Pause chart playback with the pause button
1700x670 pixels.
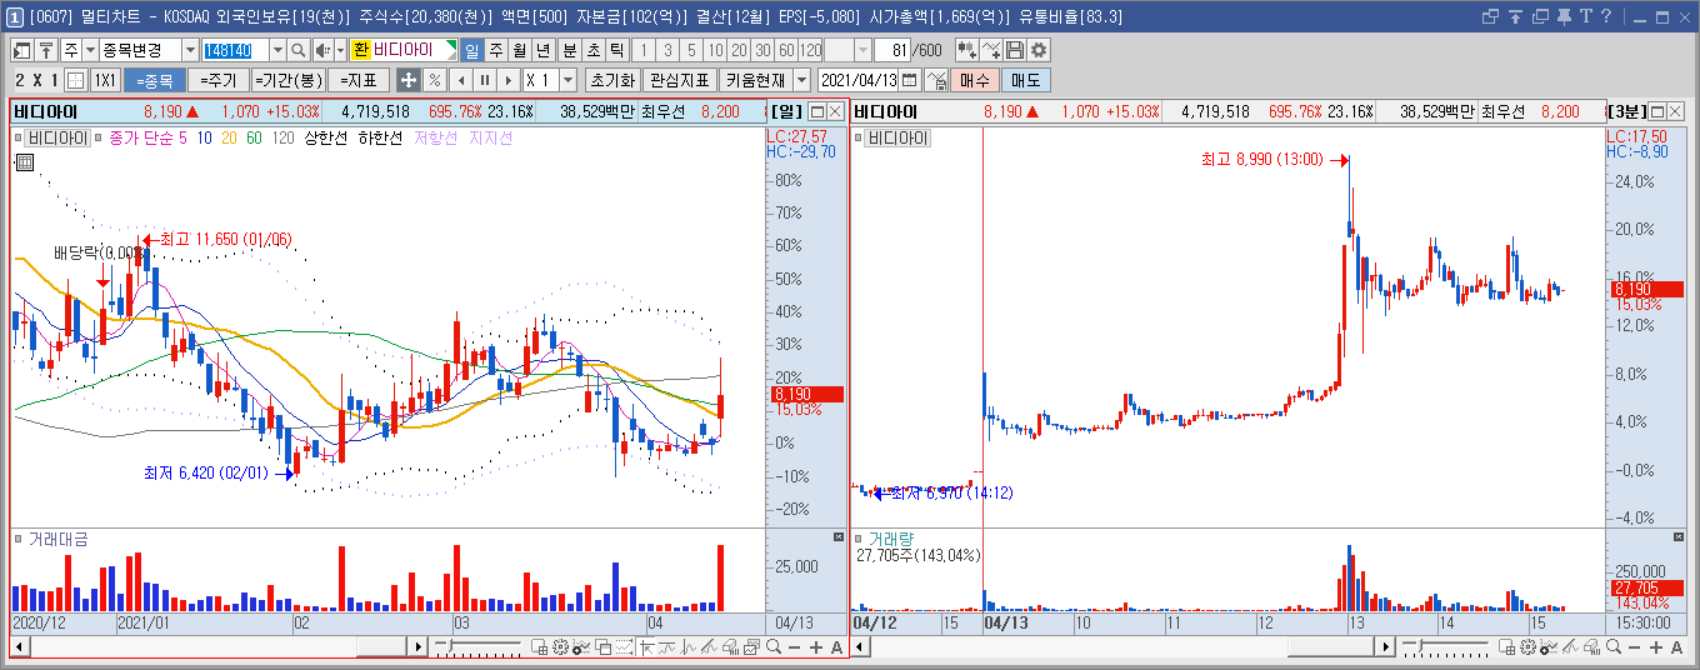coord(484,80)
